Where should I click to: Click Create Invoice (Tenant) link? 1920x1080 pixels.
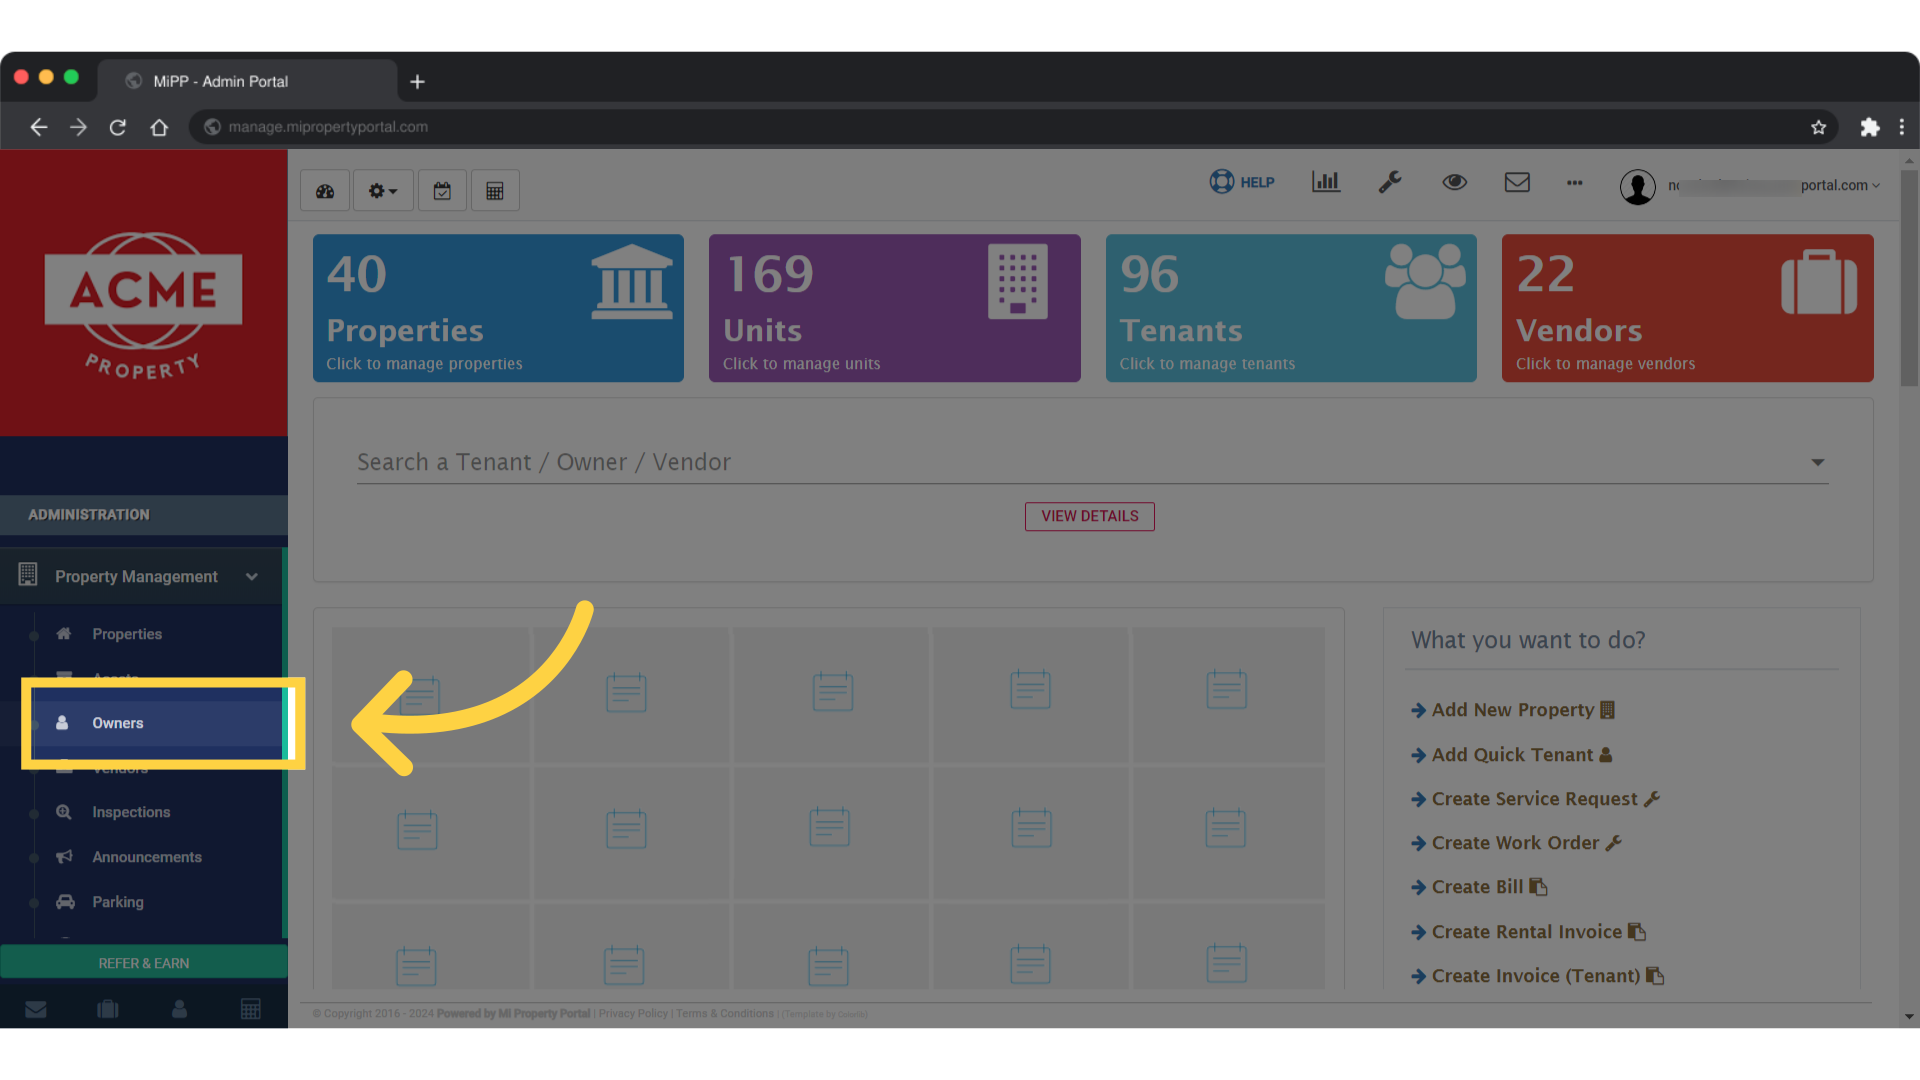1537,976
